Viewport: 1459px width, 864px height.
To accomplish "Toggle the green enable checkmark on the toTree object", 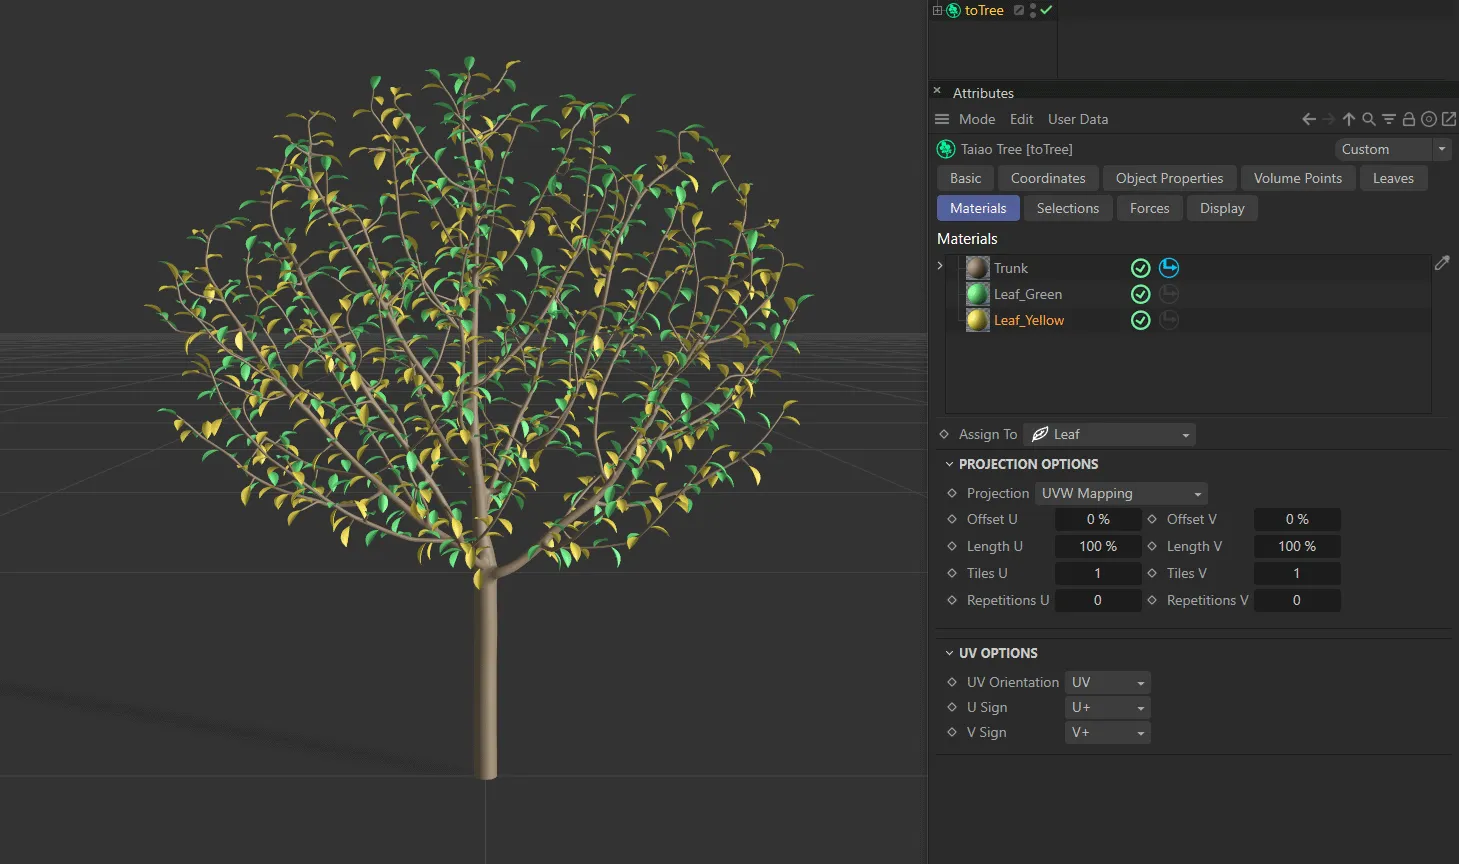I will (x=1046, y=10).
